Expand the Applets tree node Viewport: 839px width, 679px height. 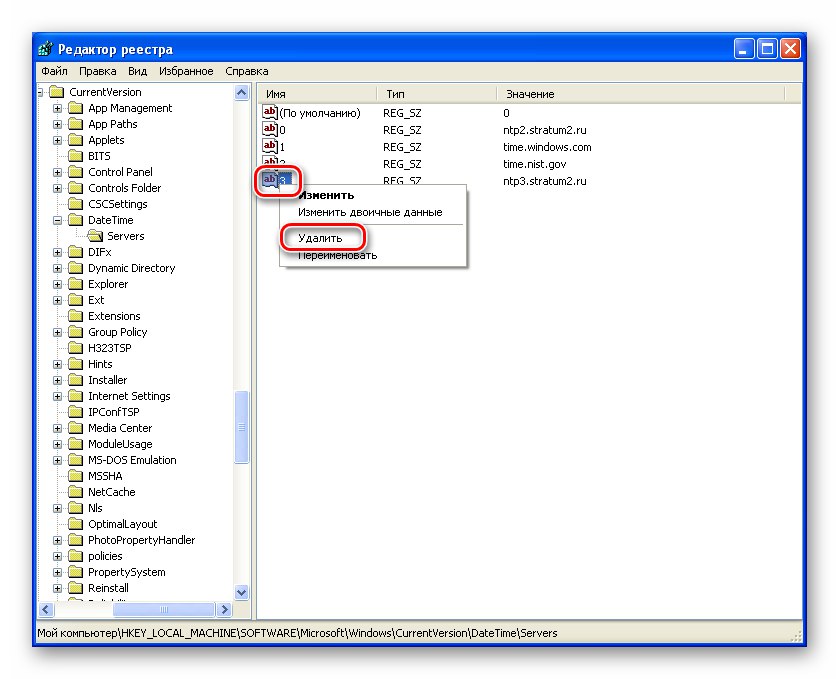(57, 140)
